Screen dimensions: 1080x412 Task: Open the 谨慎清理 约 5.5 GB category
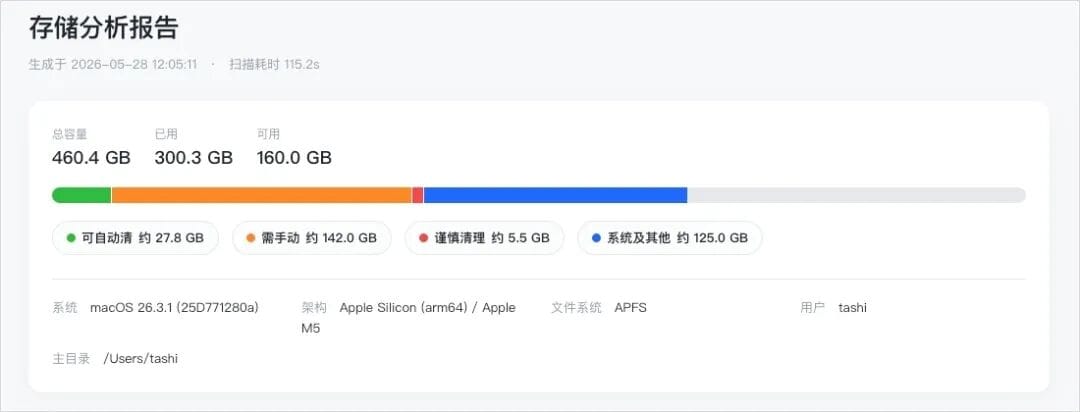(x=484, y=238)
